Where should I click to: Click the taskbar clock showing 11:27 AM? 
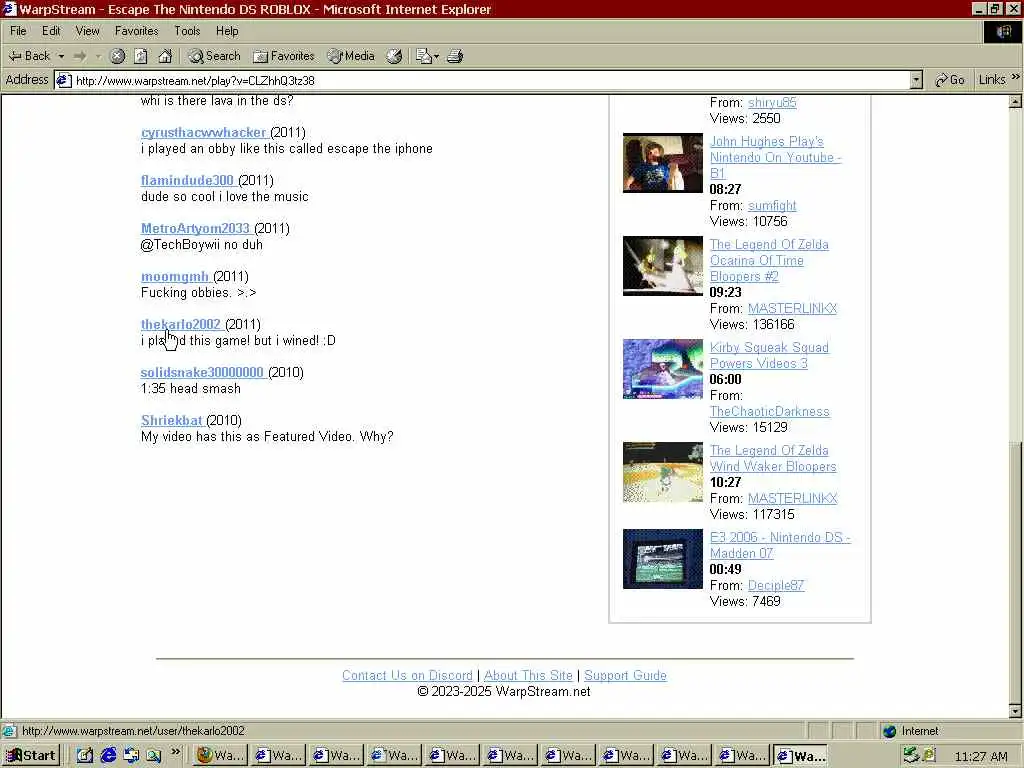pyautogui.click(x=980, y=756)
